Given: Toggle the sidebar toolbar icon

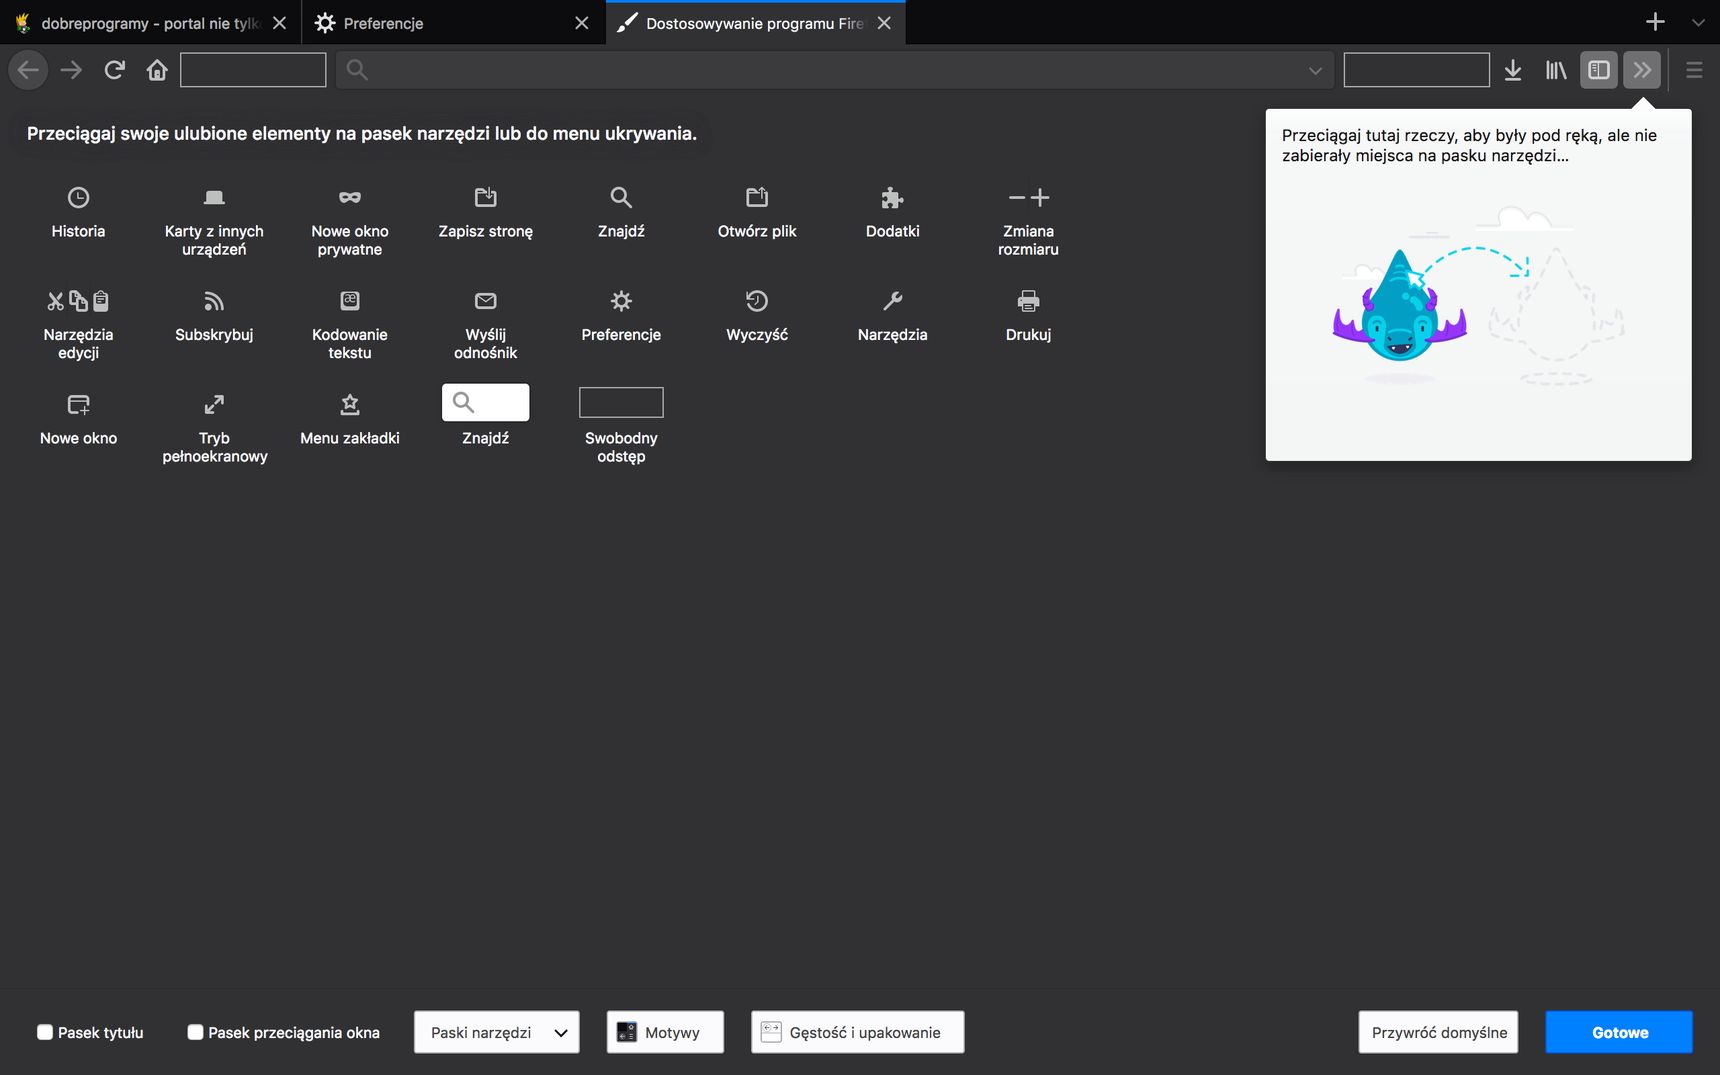Looking at the screenshot, I should (1599, 70).
